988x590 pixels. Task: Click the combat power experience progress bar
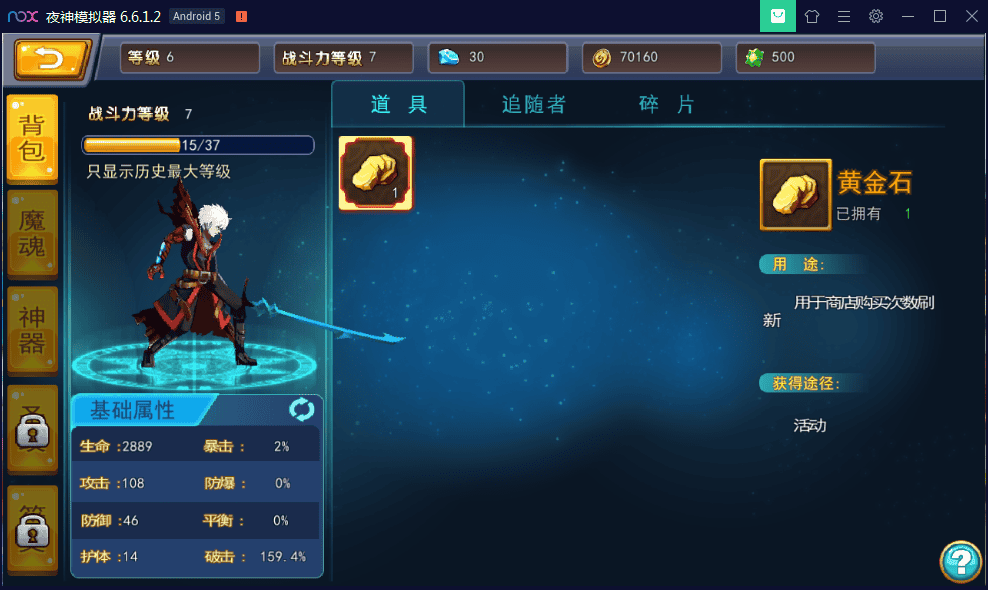[x=198, y=145]
